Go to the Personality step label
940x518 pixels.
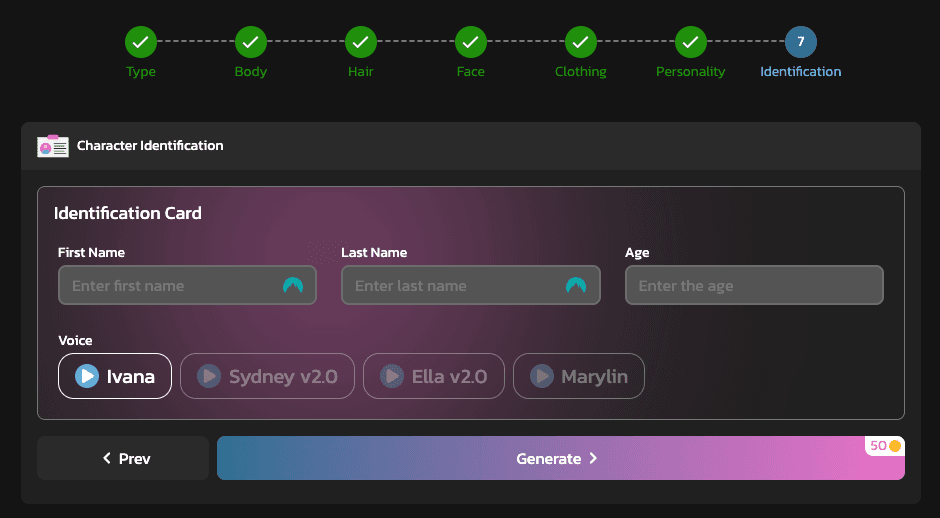tap(691, 71)
